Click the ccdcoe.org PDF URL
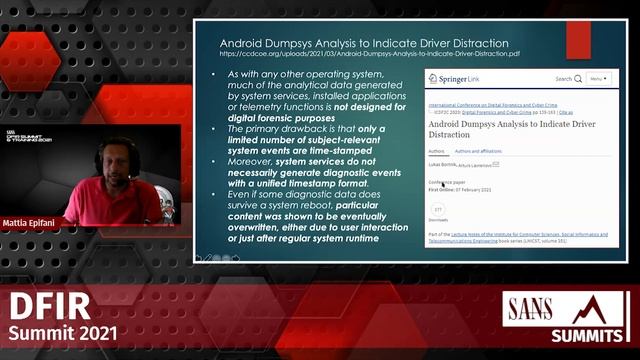Image resolution: width=640 pixels, height=360 pixels. coord(369,53)
